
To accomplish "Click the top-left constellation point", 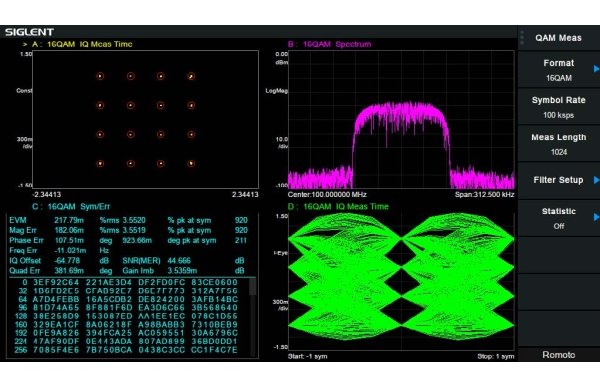I will (x=100, y=76).
